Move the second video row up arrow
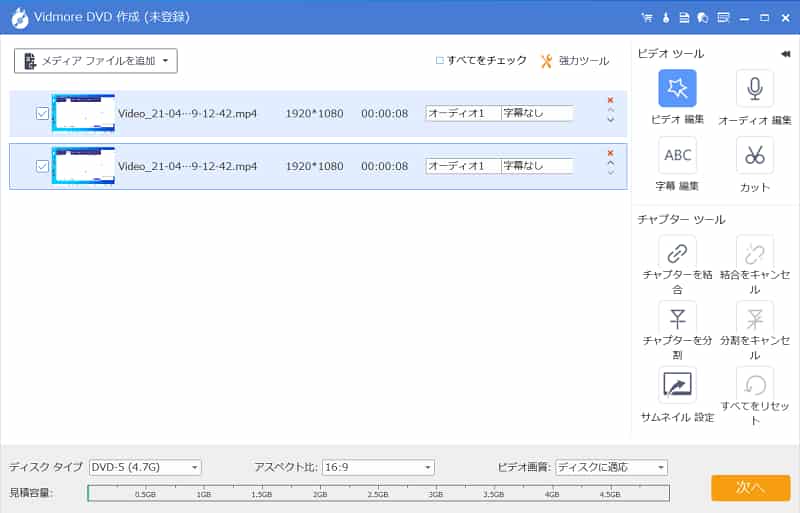 tap(610, 163)
